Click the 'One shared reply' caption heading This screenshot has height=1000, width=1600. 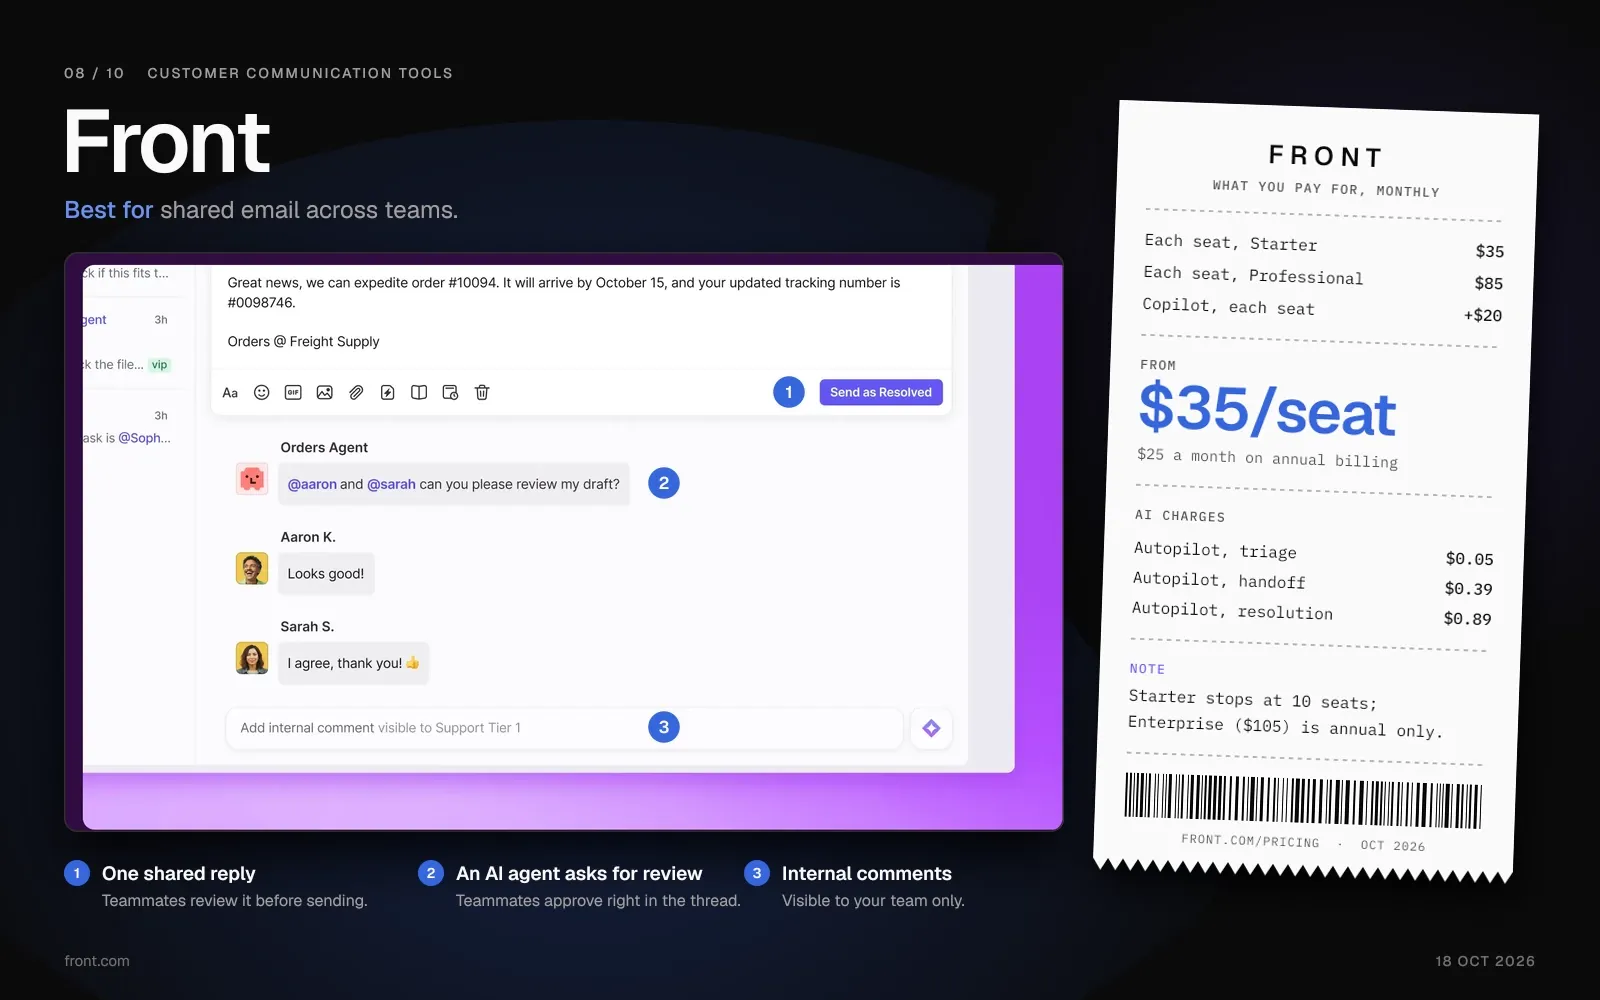coord(179,873)
